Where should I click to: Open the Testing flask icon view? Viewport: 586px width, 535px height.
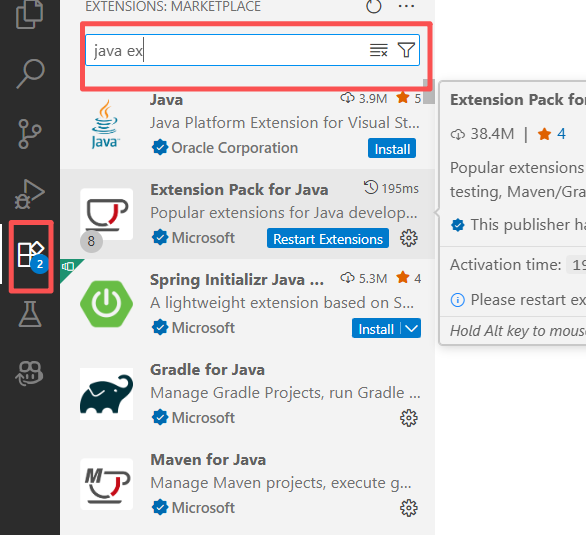(x=30, y=314)
